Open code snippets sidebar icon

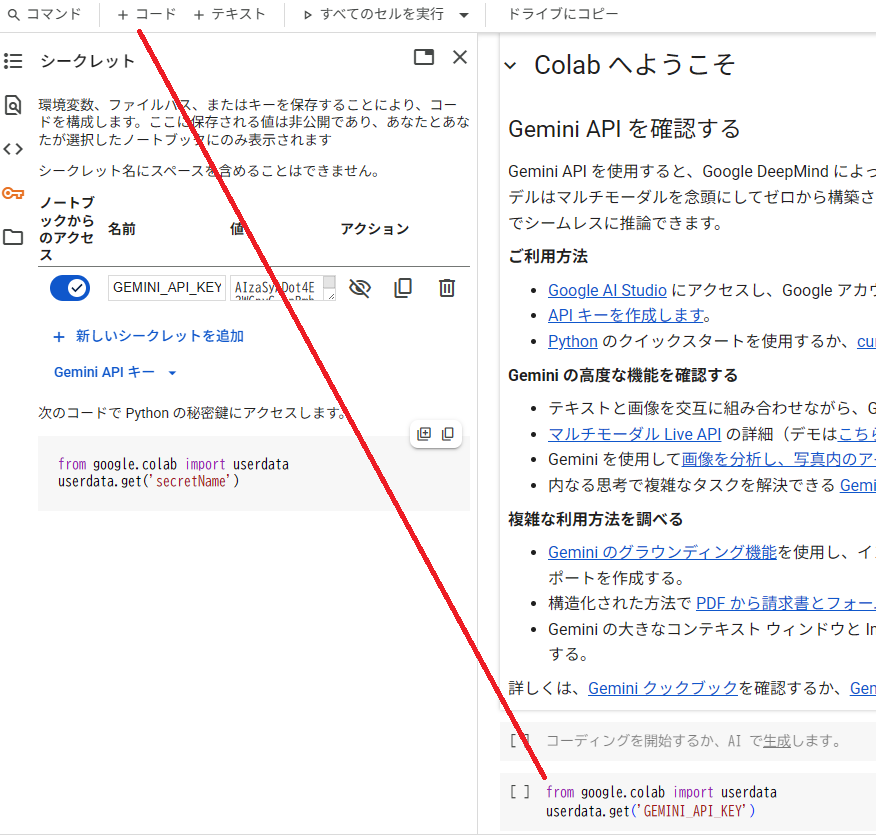[x=13, y=149]
